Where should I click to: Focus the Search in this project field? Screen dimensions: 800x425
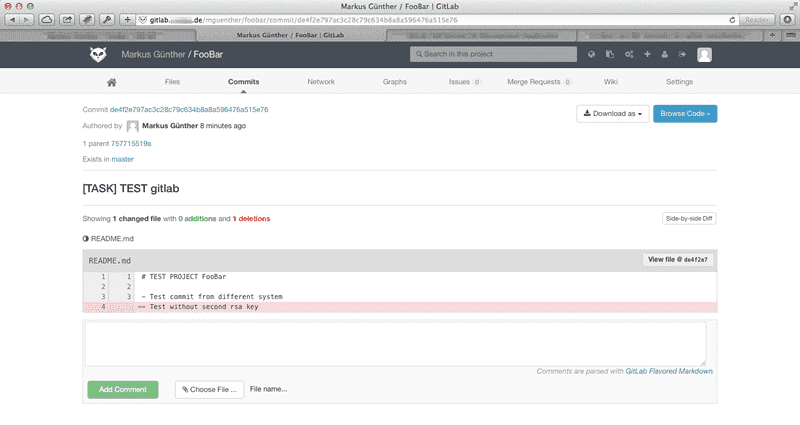point(493,54)
